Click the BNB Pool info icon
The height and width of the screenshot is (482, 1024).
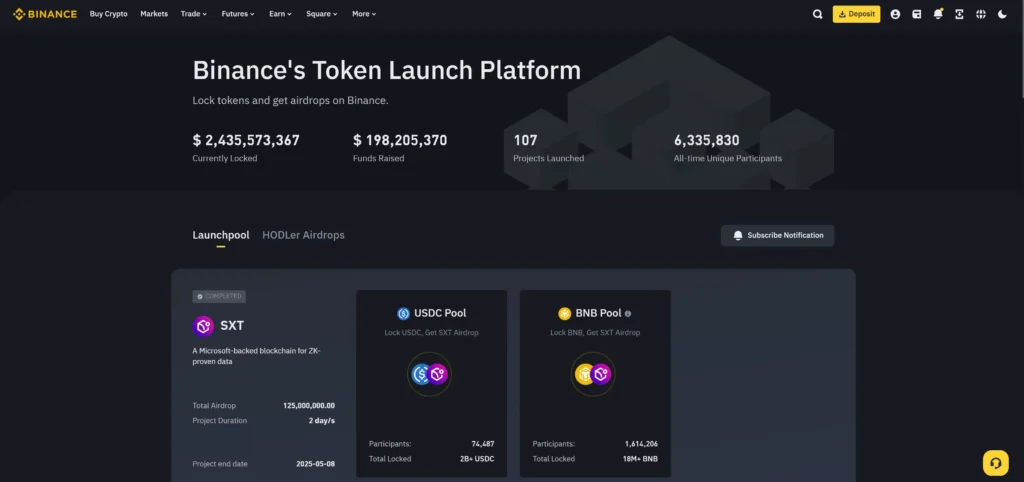tap(628, 313)
